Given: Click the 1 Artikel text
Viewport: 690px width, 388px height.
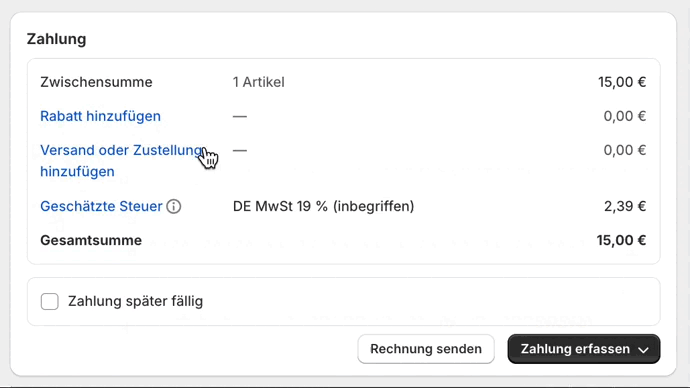Looking at the screenshot, I should 259,82.
